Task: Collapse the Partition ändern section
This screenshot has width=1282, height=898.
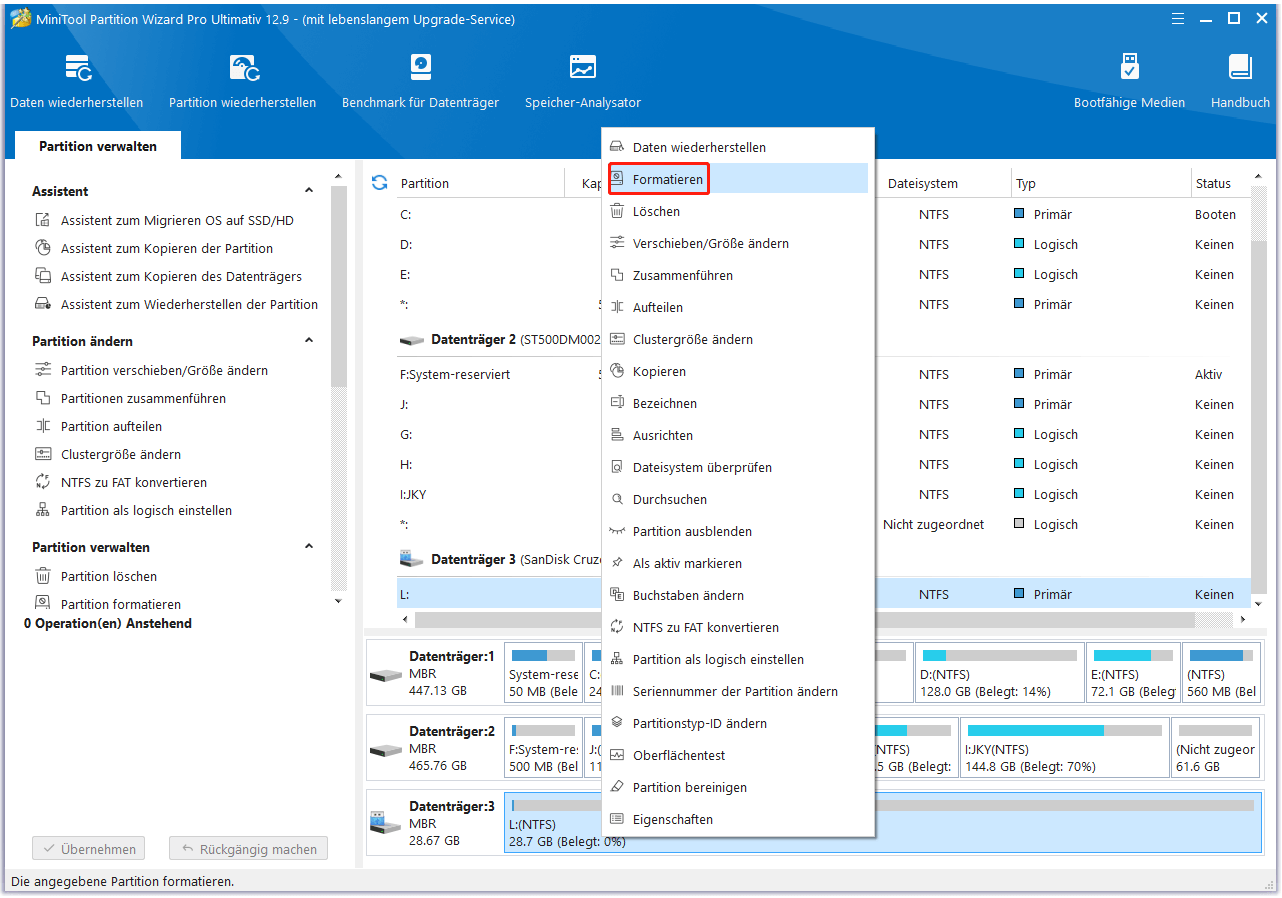Action: [309, 341]
